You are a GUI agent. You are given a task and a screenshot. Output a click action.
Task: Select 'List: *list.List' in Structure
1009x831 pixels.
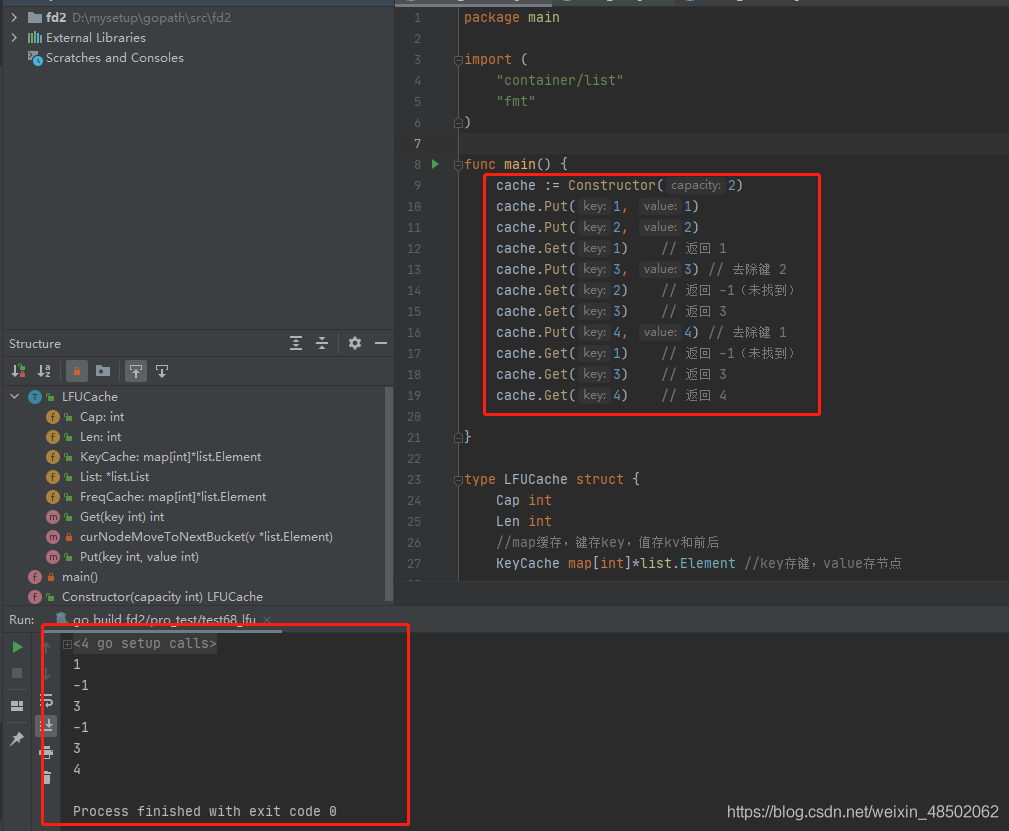click(115, 476)
